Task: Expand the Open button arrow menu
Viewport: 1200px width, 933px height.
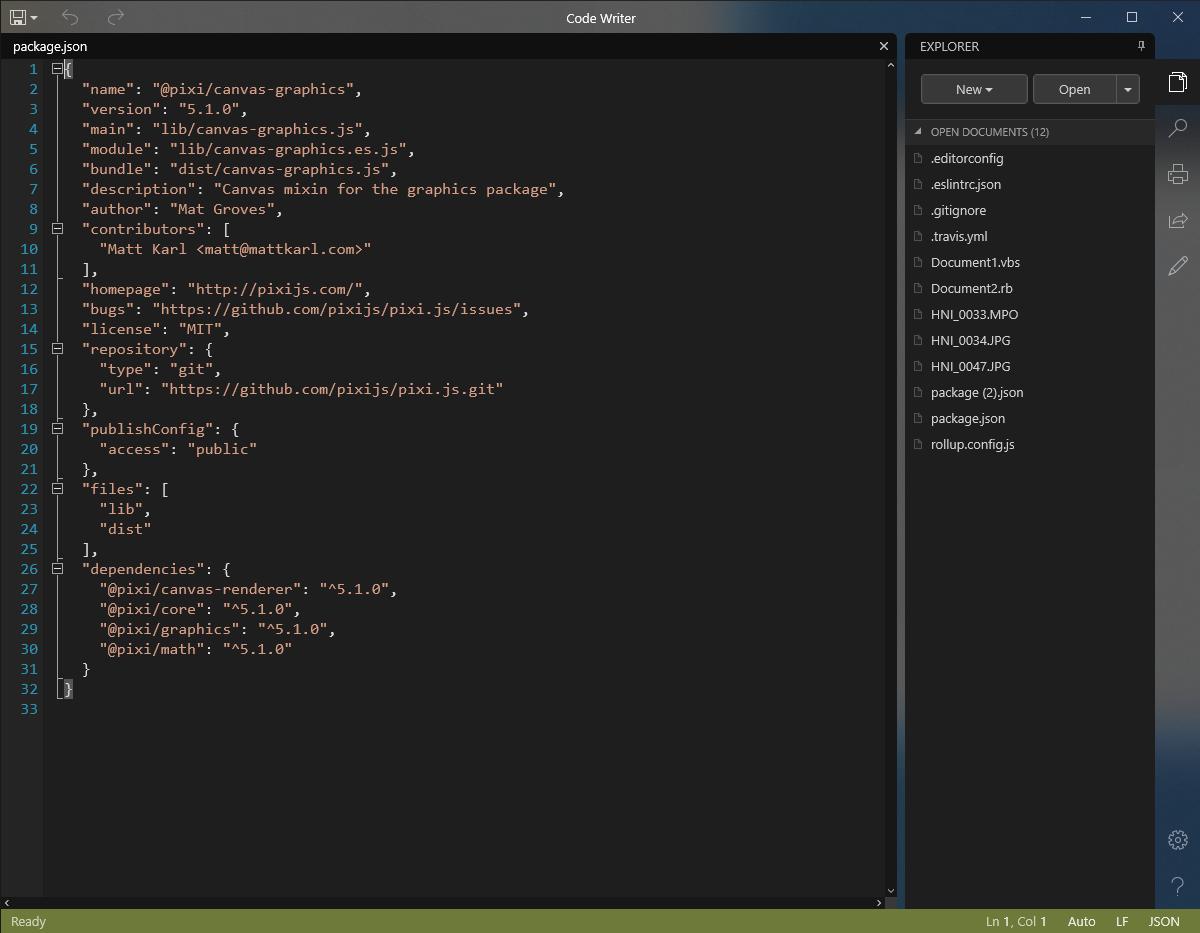Action: click(x=1128, y=89)
